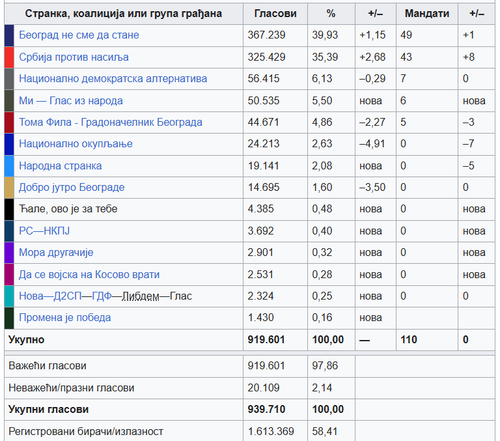
Task: Click the Мандати column header
Action: tap(427, 14)
